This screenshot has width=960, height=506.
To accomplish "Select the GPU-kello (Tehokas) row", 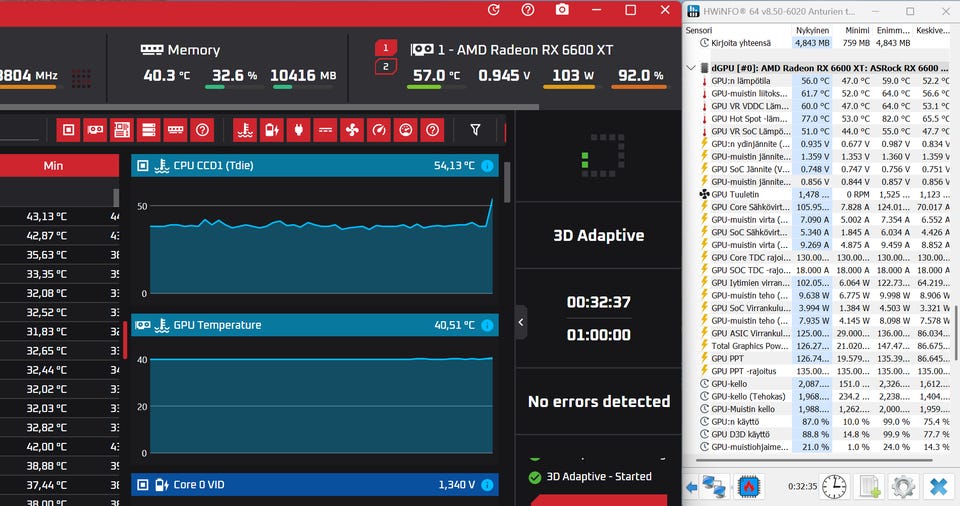I will click(x=825, y=396).
